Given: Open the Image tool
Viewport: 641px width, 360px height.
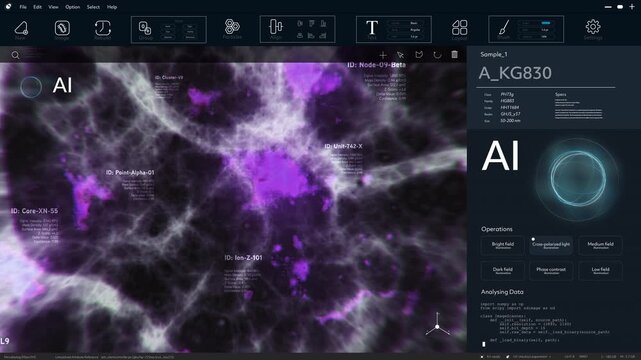Looking at the screenshot, I should click(62, 28).
